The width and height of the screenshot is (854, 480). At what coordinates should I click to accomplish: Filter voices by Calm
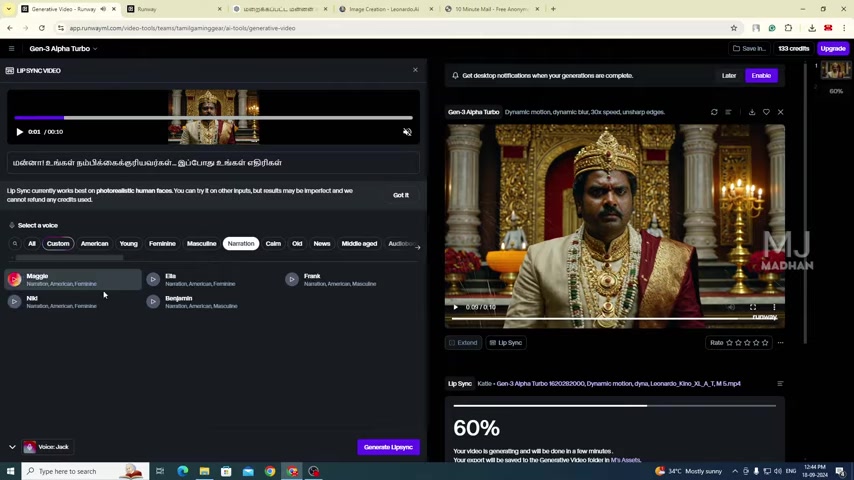273,244
